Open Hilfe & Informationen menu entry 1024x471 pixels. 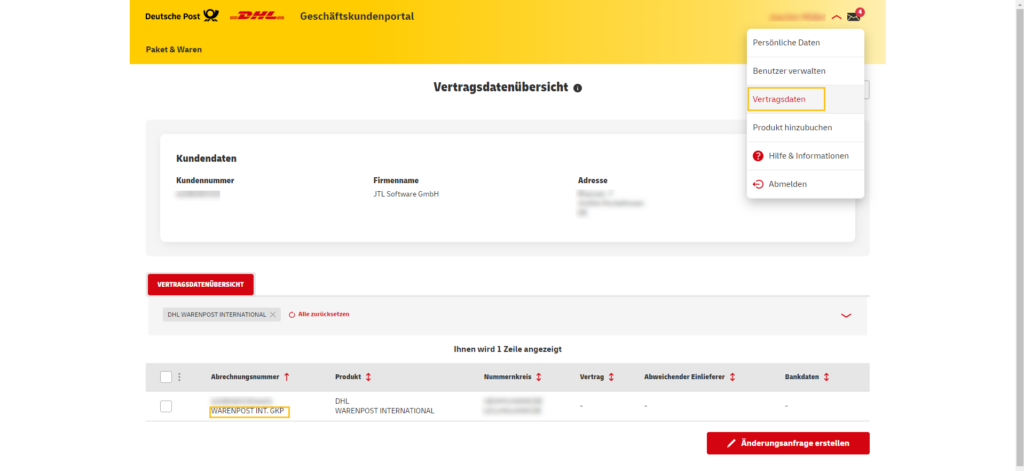[805, 156]
